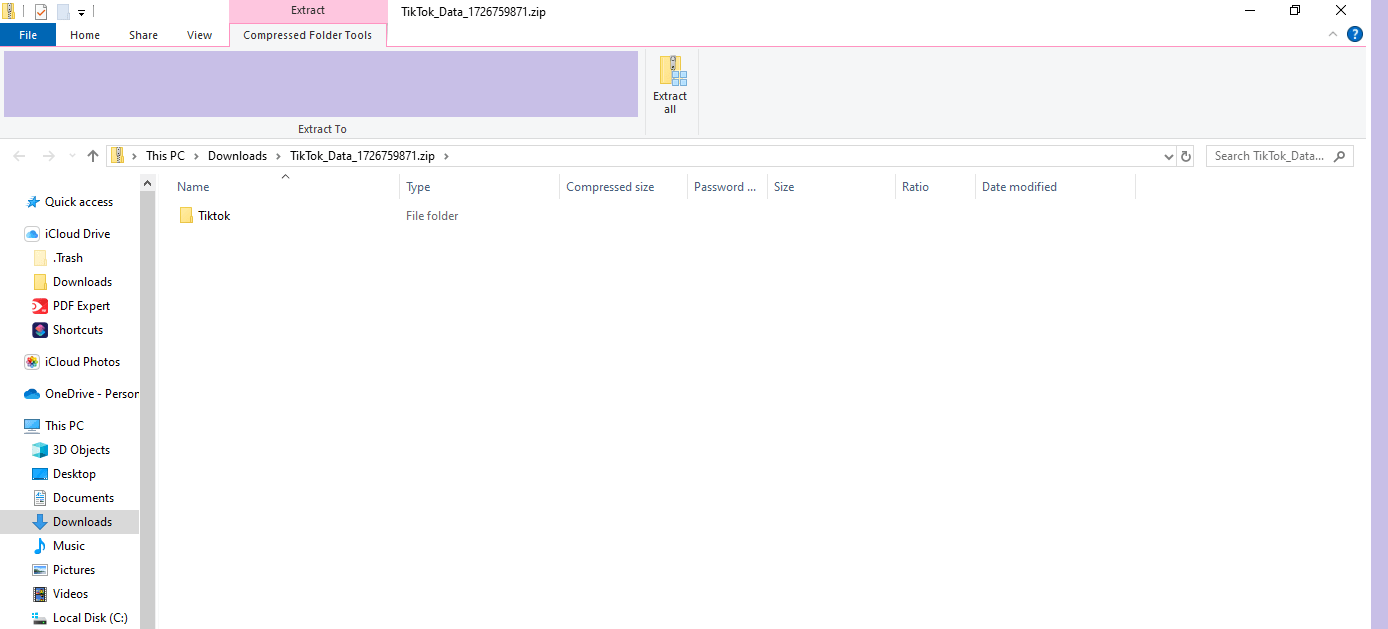Screen dimensions: 1388x629
Task: Click the Search TikTok_Data search box
Action: (1270, 156)
